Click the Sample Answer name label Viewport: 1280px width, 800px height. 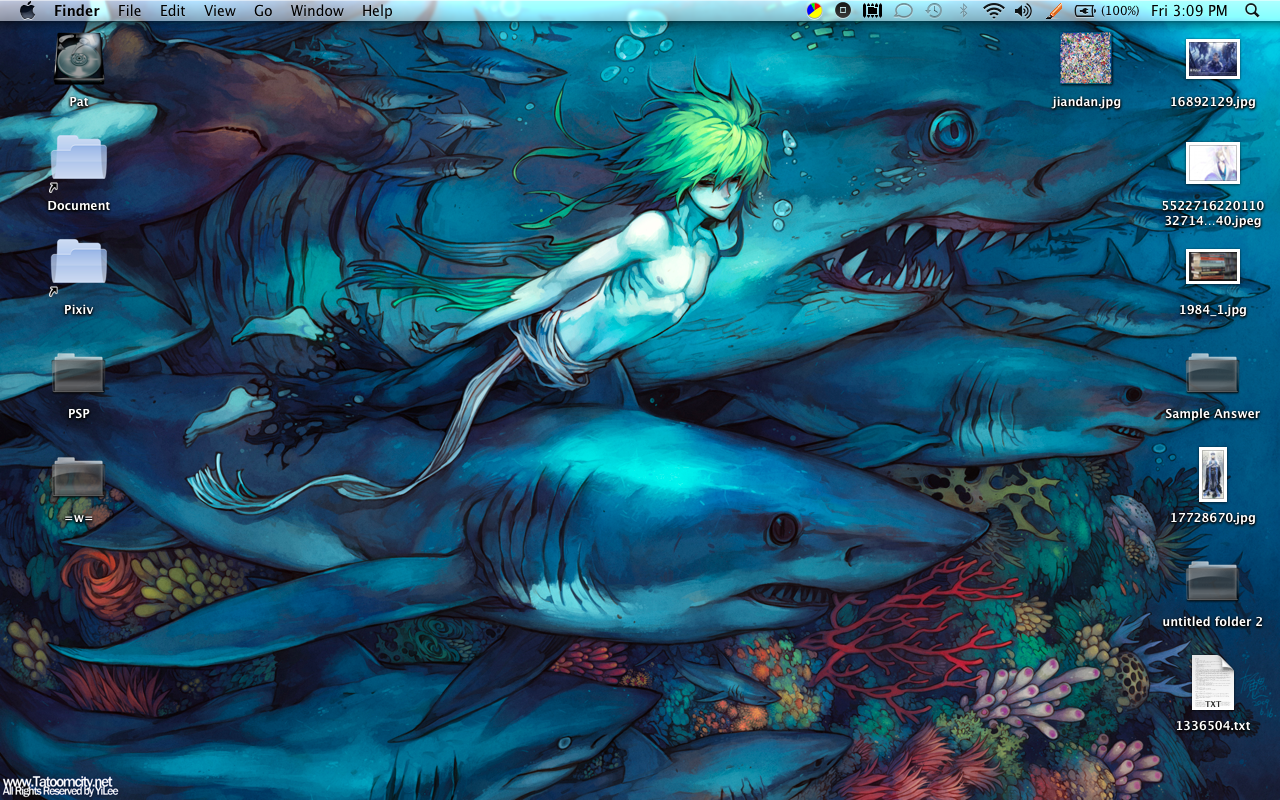pyautogui.click(x=1213, y=414)
